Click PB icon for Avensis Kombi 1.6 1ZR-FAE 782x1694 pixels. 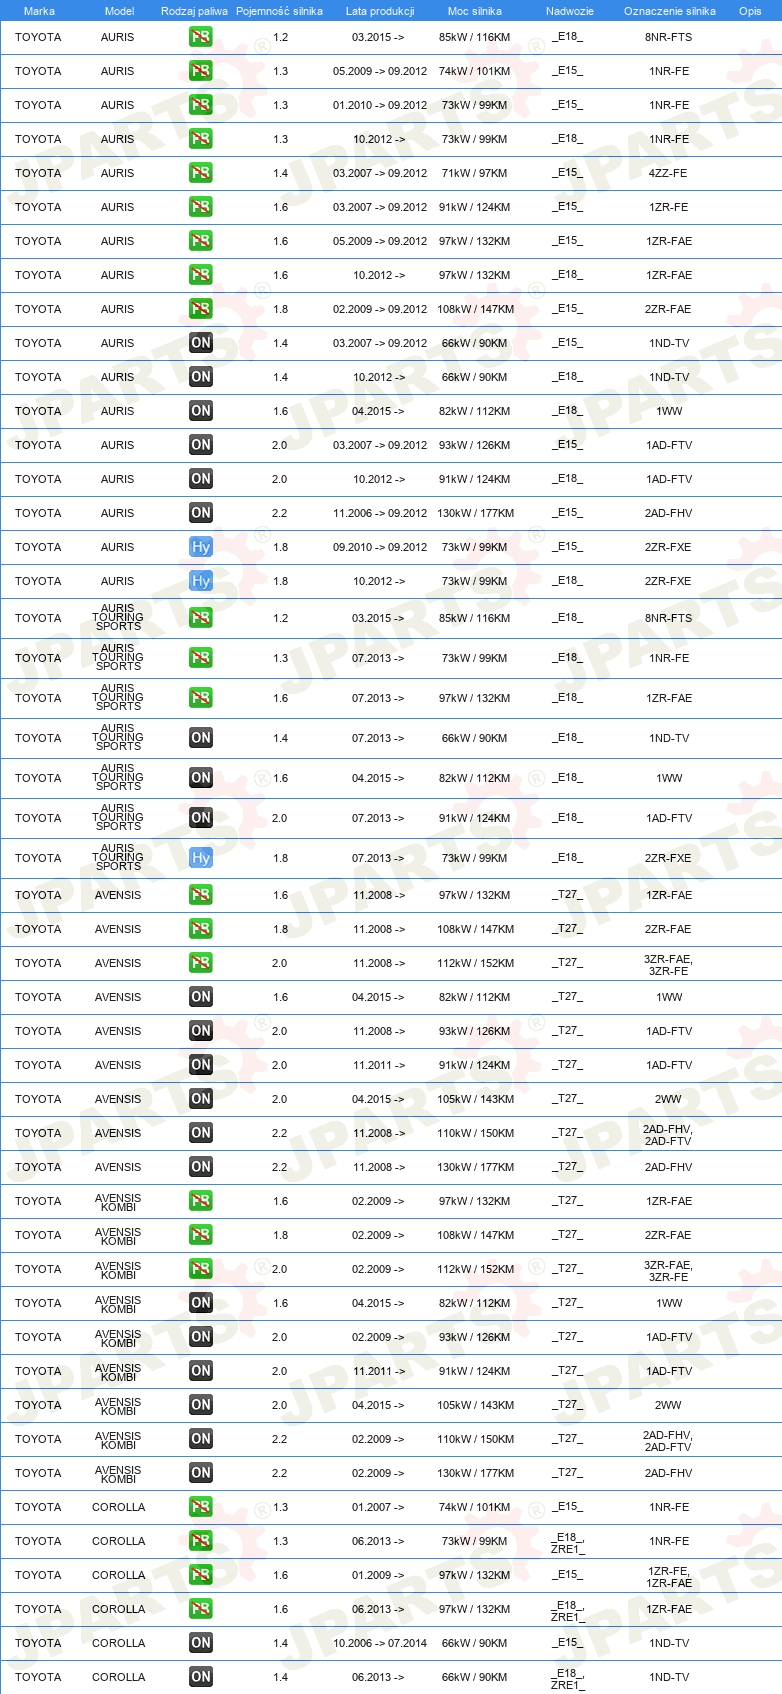click(x=201, y=1201)
